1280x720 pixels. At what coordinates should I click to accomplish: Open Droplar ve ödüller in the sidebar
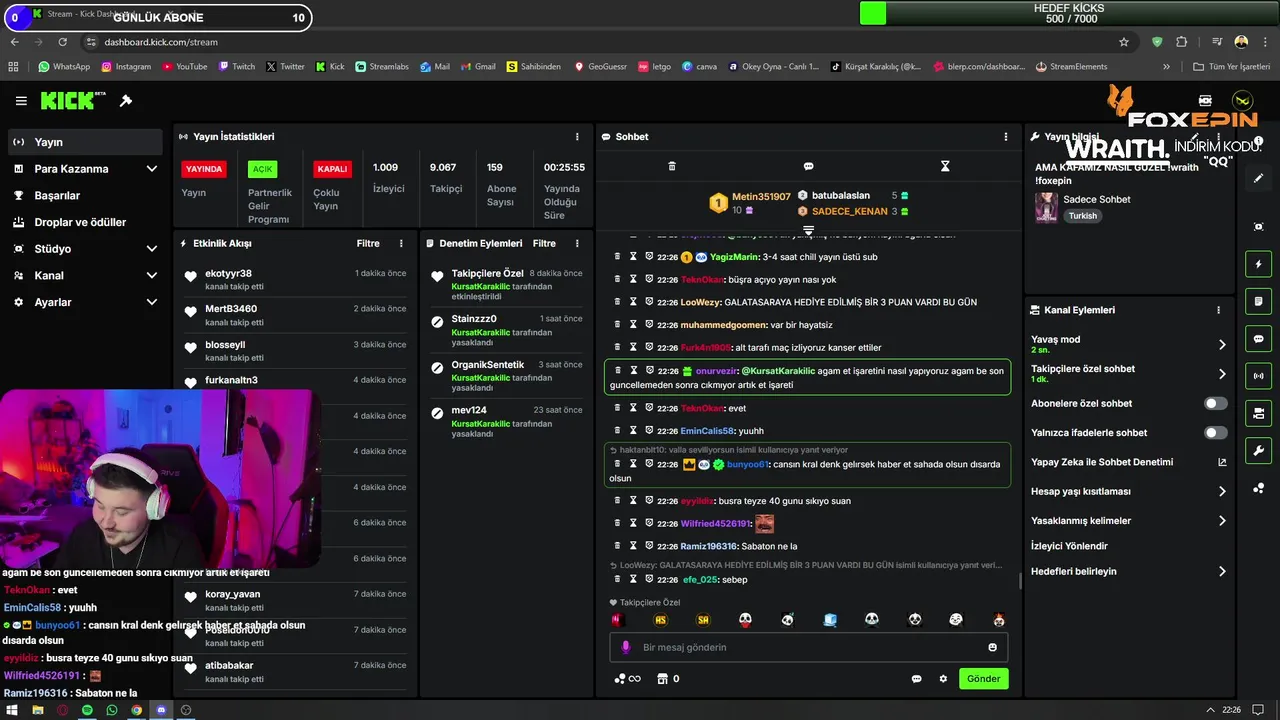85,222
